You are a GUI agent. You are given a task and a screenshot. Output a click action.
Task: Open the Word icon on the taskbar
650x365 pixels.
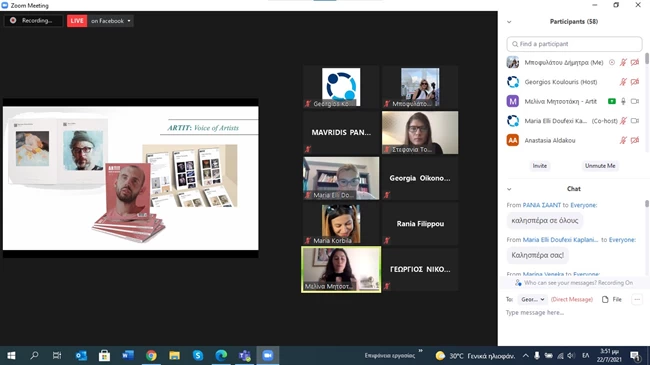pos(128,355)
